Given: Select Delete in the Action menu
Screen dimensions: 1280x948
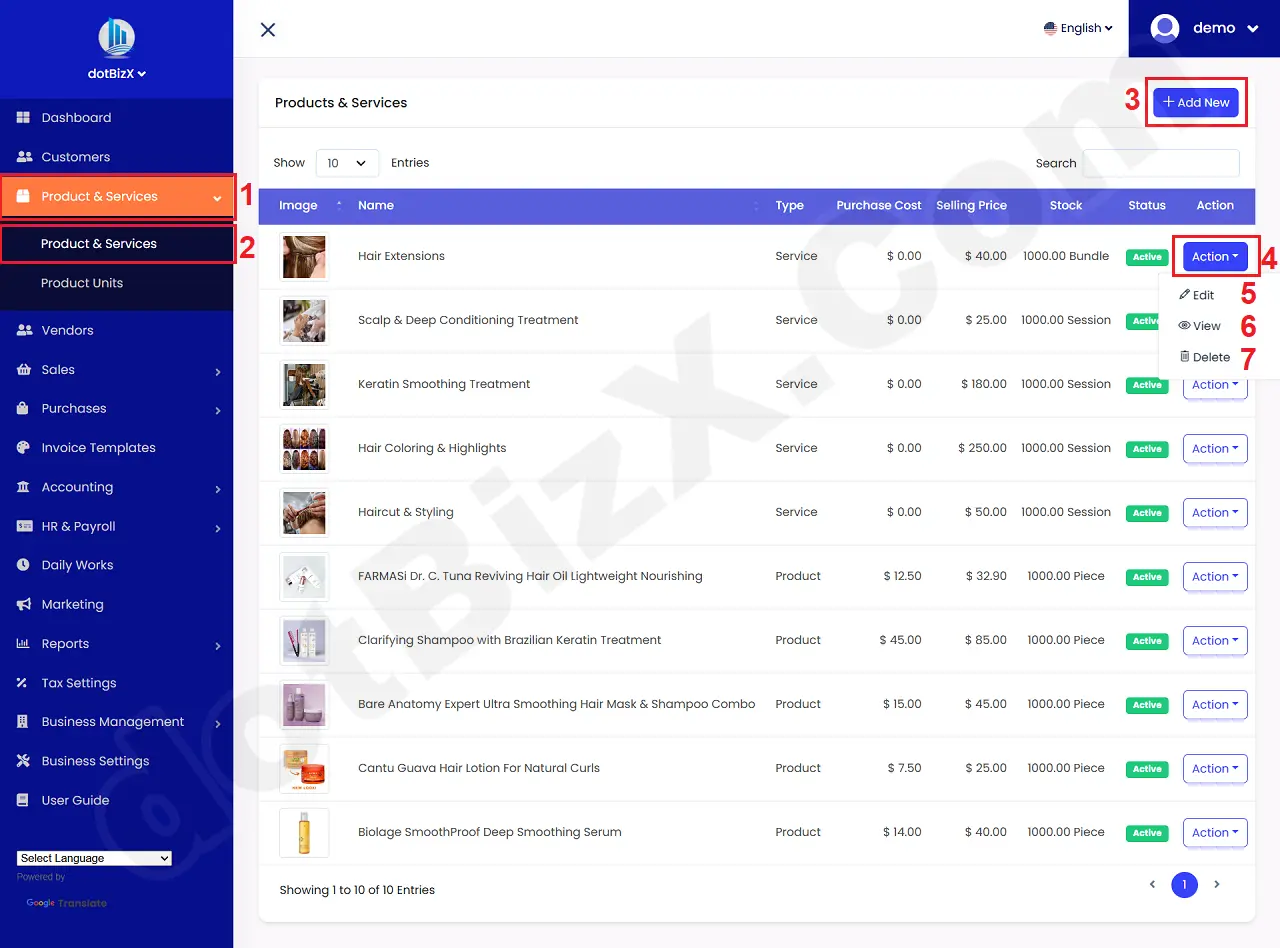Looking at the screenshot, I should pyautogui.click(x=1204, y=357).
